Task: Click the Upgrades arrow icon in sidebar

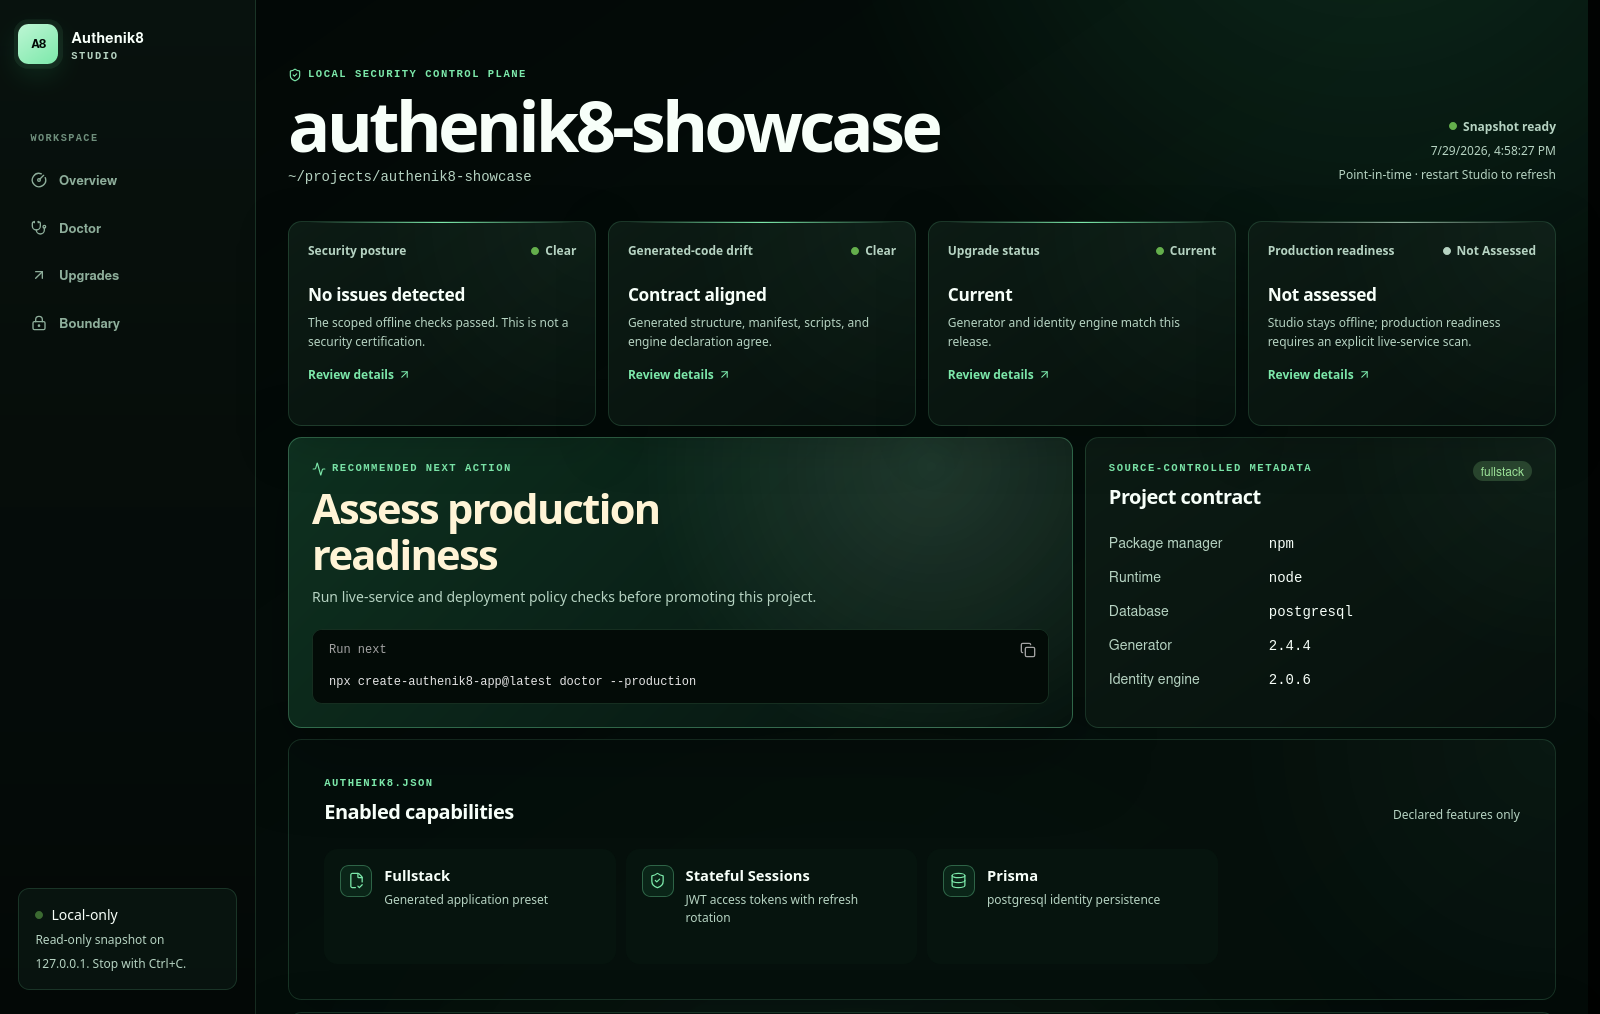Action: coord(39,275)
